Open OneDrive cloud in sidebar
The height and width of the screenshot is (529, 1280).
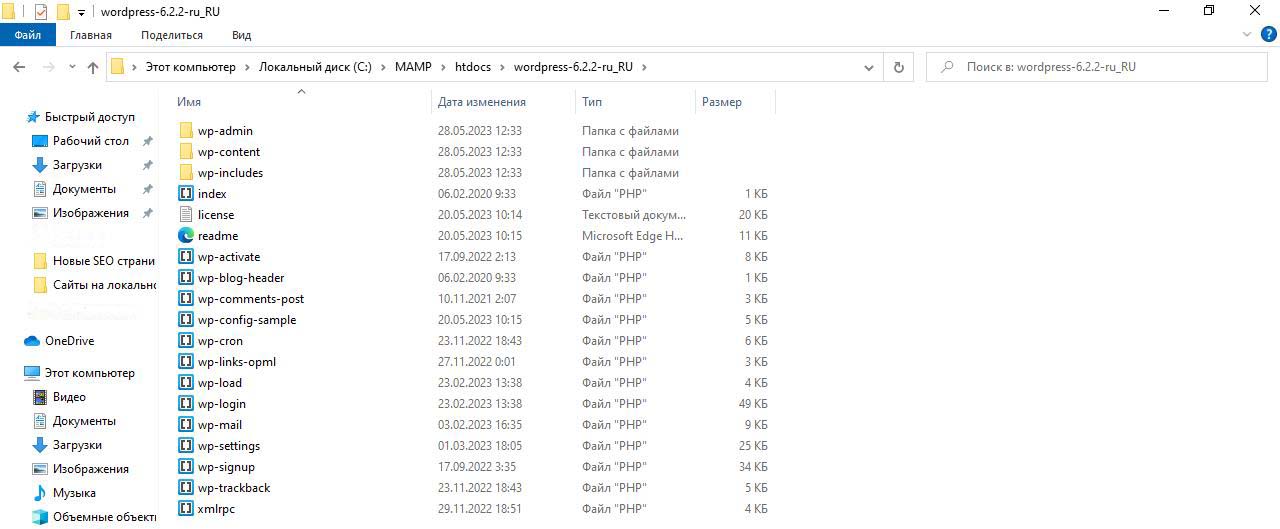[x=68, y=341]
